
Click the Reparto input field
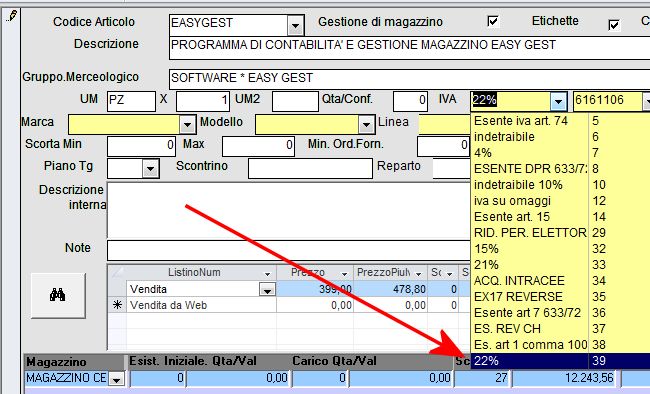[452, 169]
